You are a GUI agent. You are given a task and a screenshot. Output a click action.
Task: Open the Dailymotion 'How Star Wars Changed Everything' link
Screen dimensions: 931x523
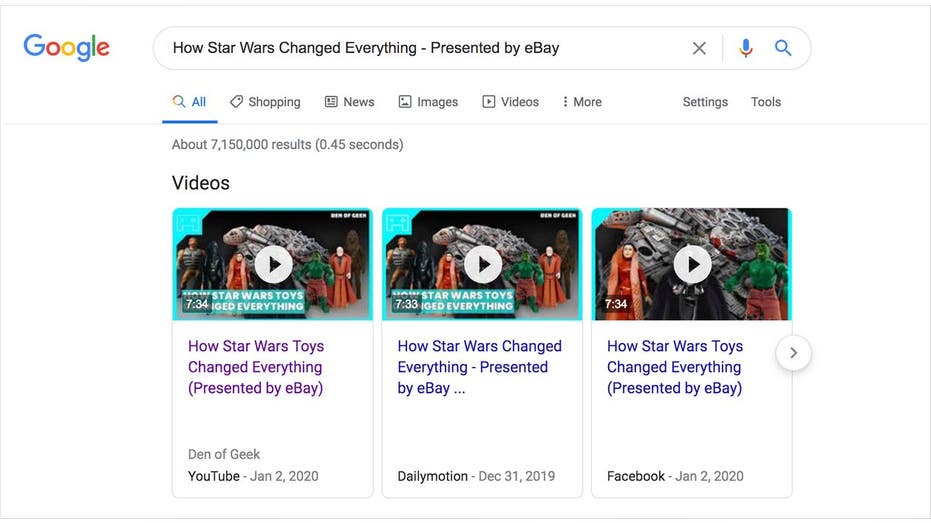click(x=480, y=367)
